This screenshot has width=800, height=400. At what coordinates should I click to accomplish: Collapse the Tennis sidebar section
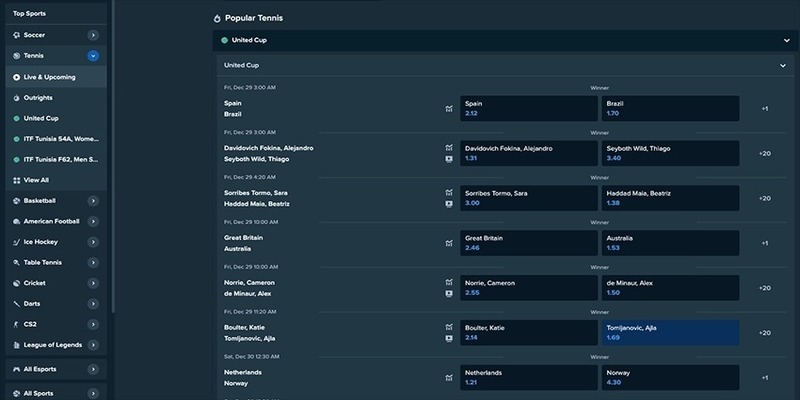pos(93,56)
